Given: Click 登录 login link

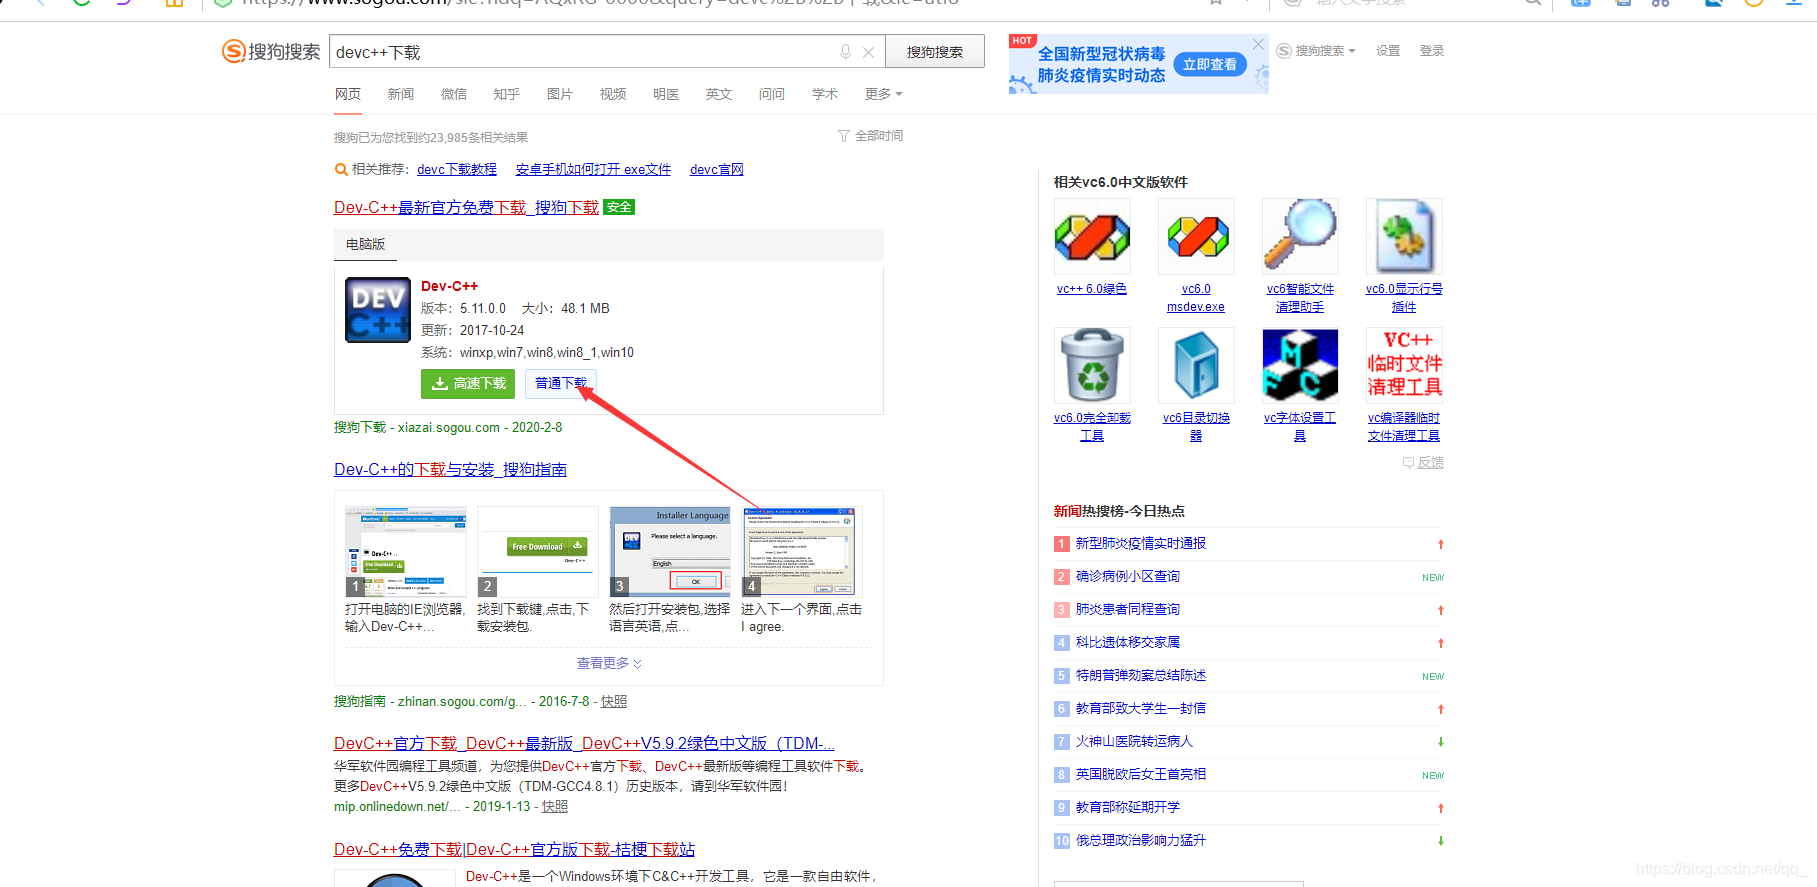Looking at the screenshot, I should coord(1432,51).
